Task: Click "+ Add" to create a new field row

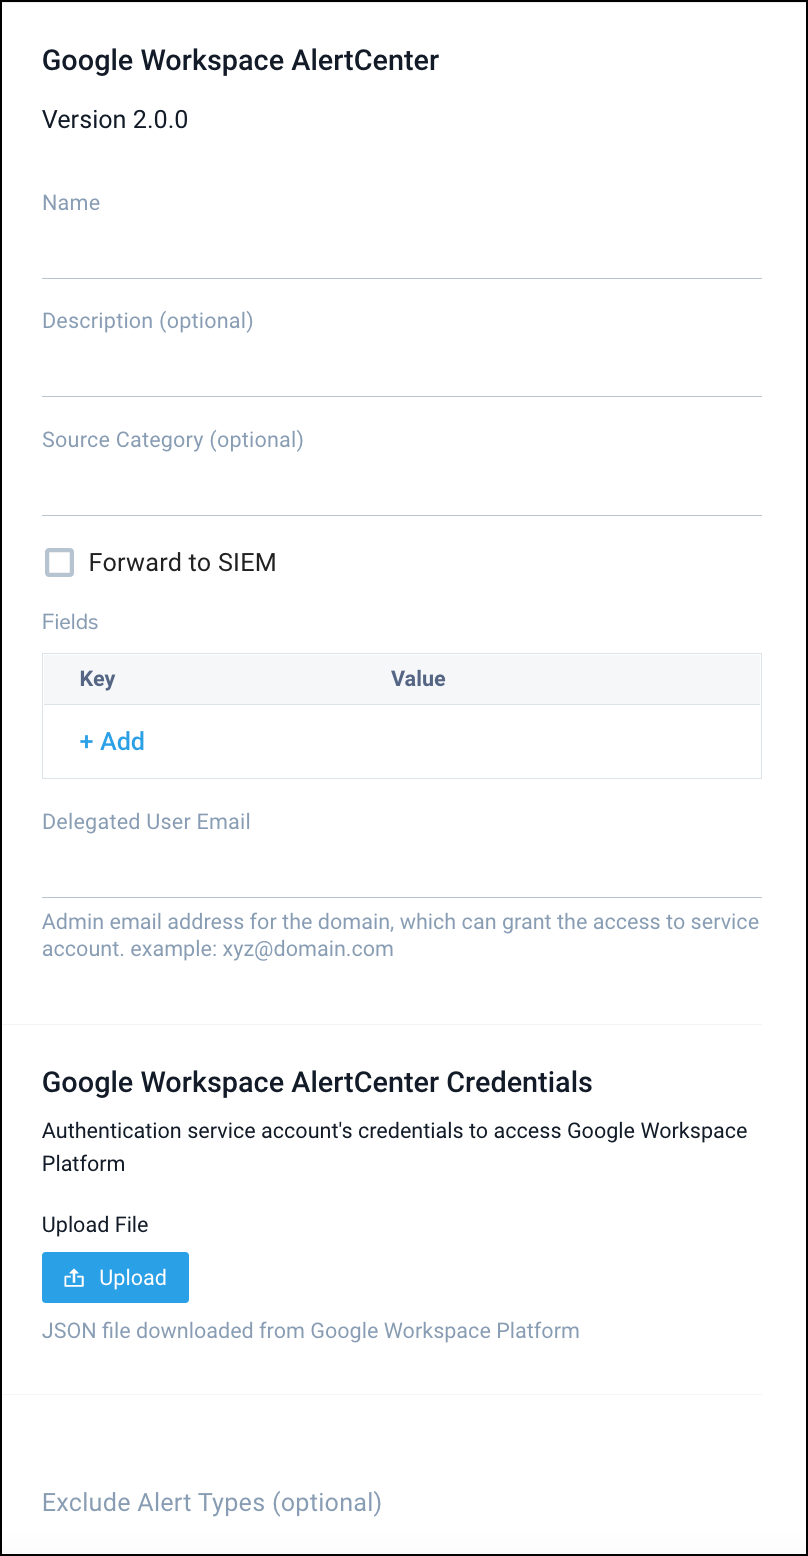Action: pos(112,741)
